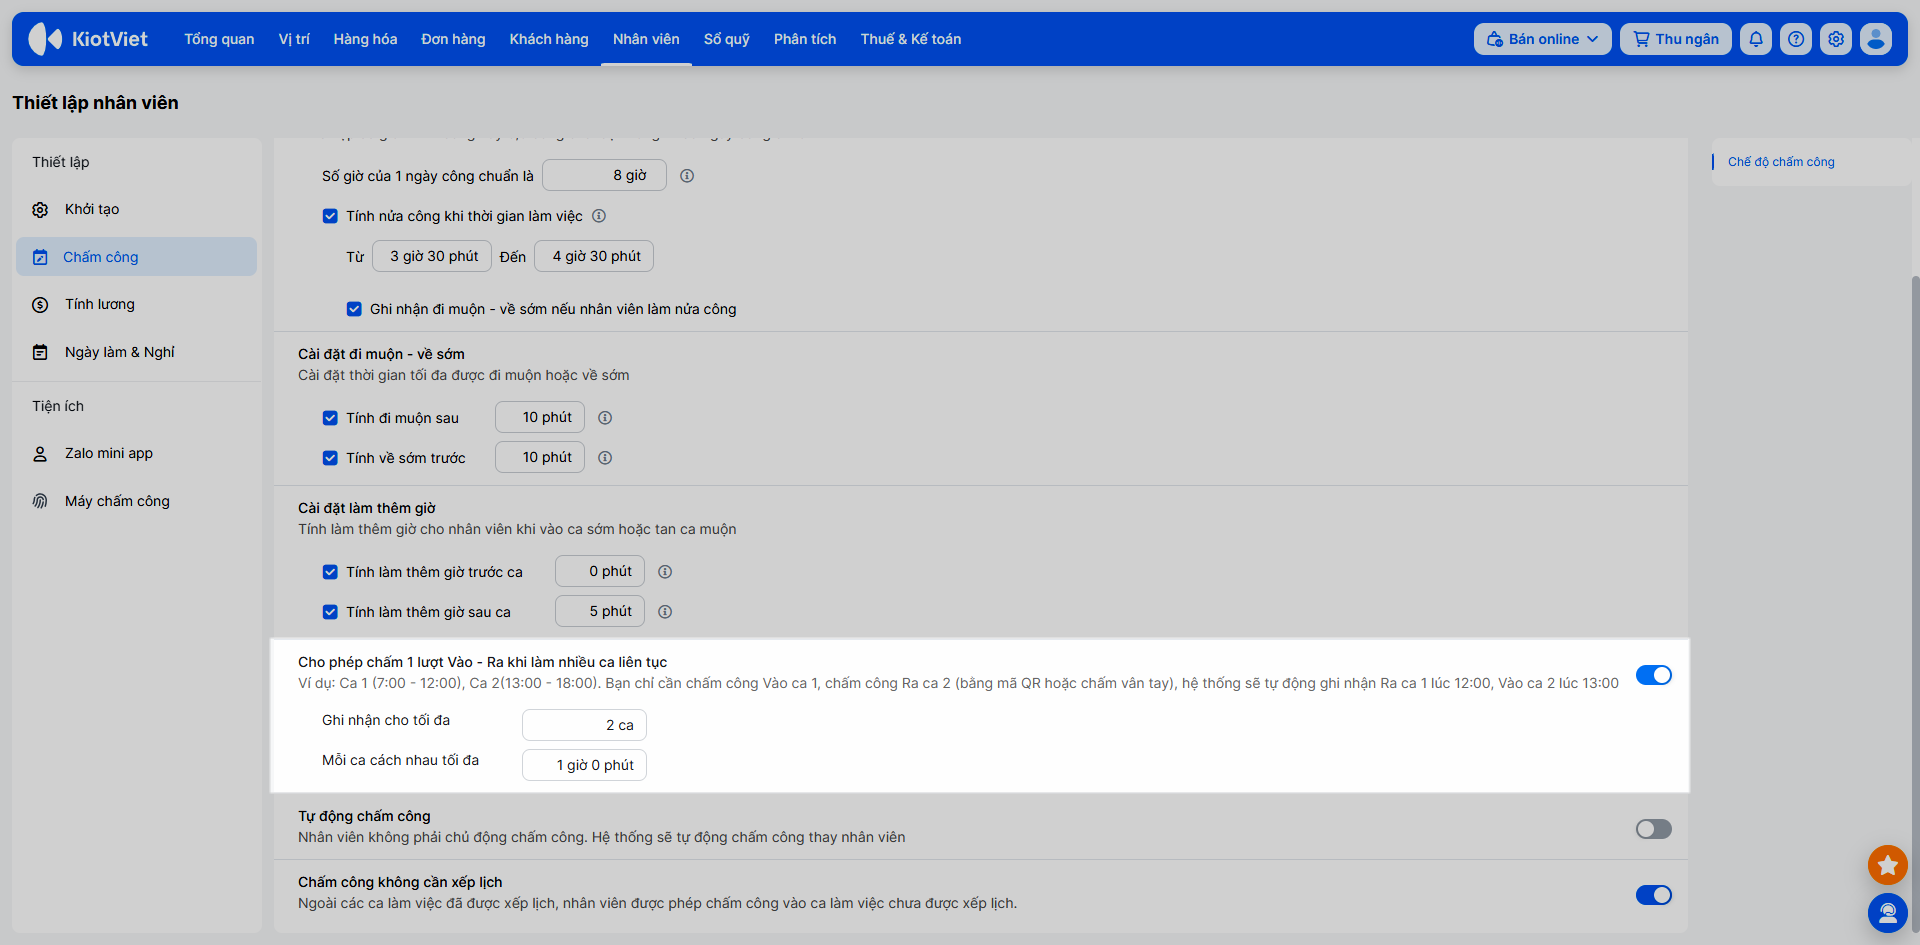Viewport: 1920px width, 945px height.
Task: Toggle Tính nửa công checkbox
Action: coord(330,216)
